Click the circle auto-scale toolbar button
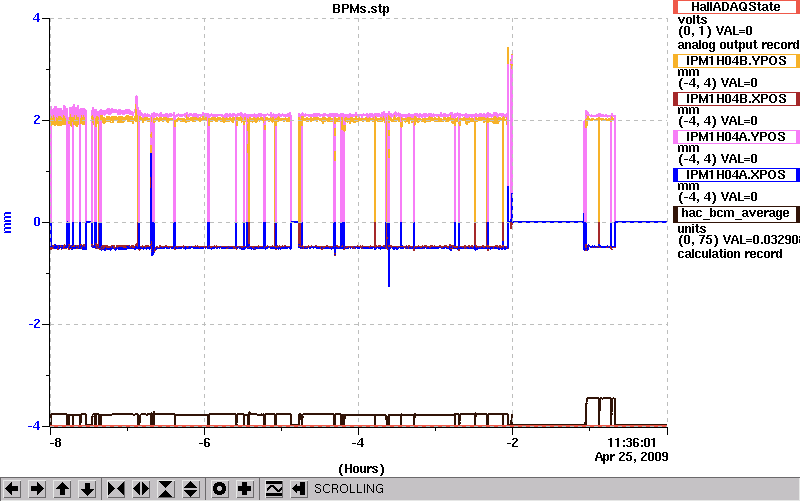800x501 pixels. pyautogui.click(x=219, y=489)
